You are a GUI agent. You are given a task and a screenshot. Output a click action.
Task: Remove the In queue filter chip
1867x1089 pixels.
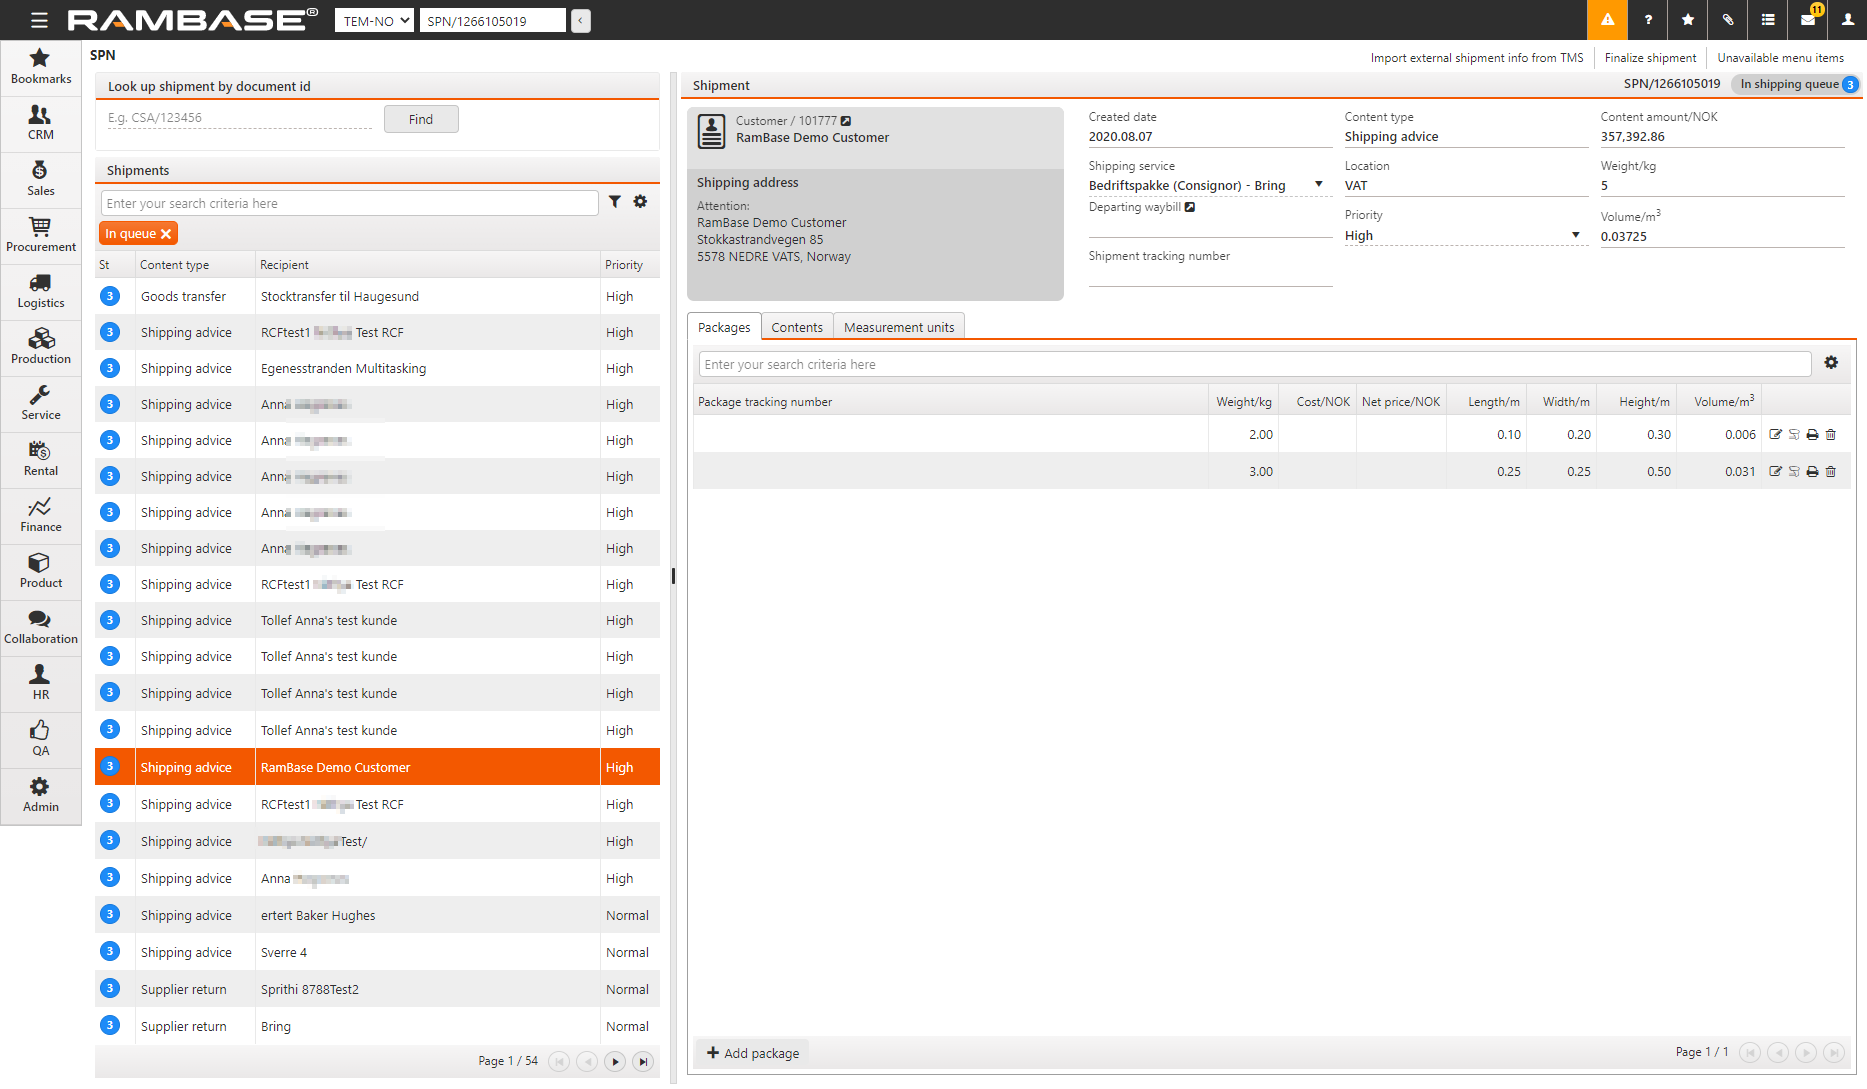[x=166, y=234]
